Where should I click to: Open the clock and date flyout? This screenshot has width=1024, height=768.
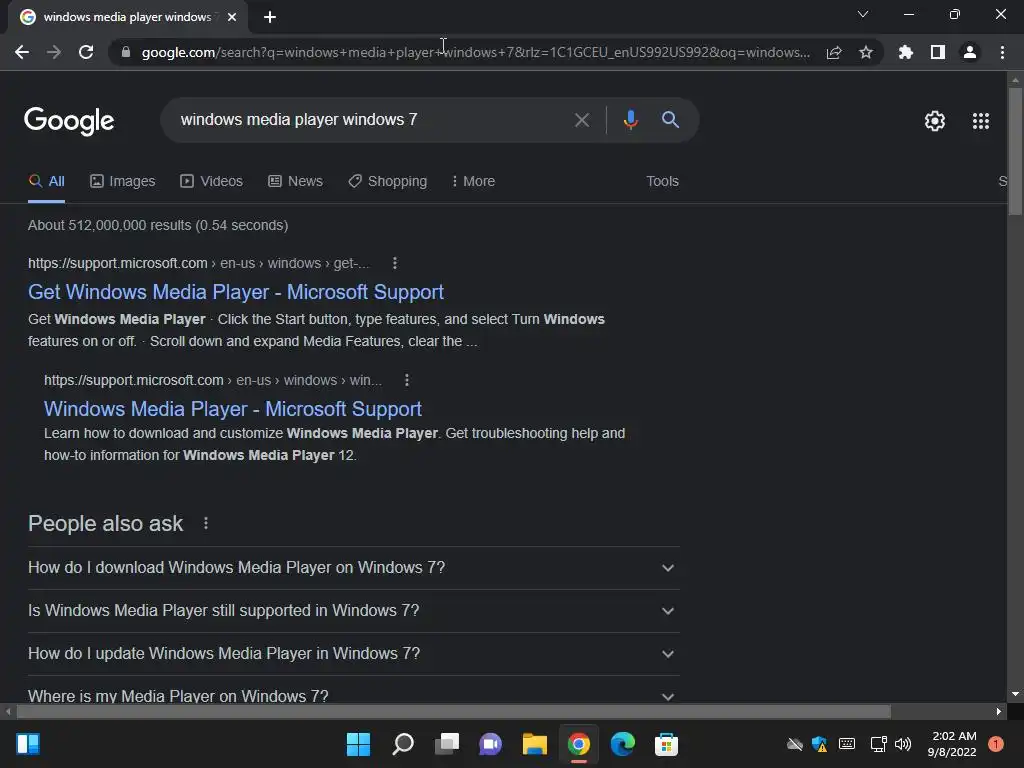click(x=952, y=744)
